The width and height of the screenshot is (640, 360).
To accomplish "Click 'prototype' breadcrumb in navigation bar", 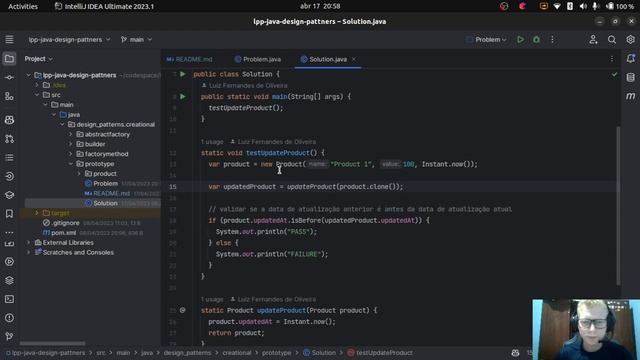I will [x=276, y=353].
